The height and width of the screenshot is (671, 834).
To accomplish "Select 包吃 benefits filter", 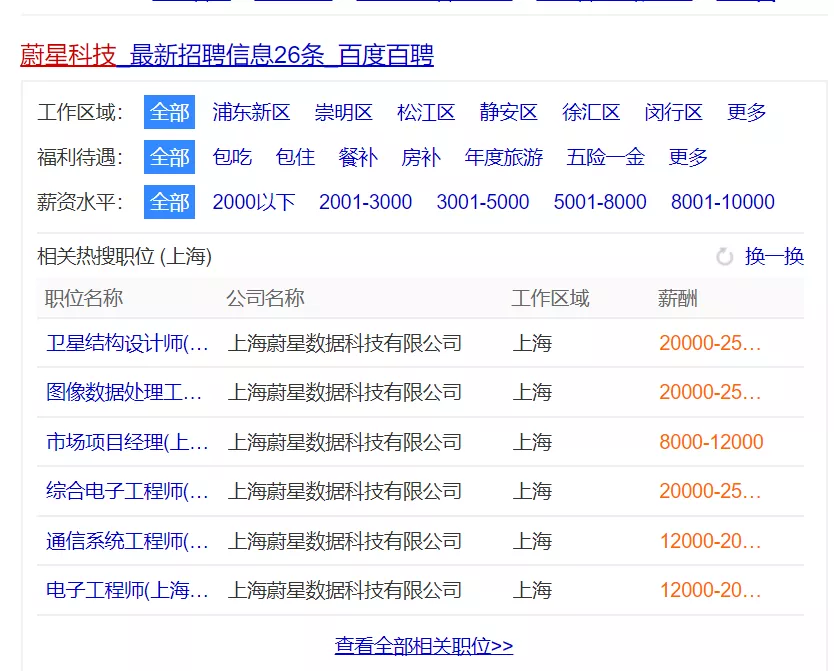I will click(232, 157).
